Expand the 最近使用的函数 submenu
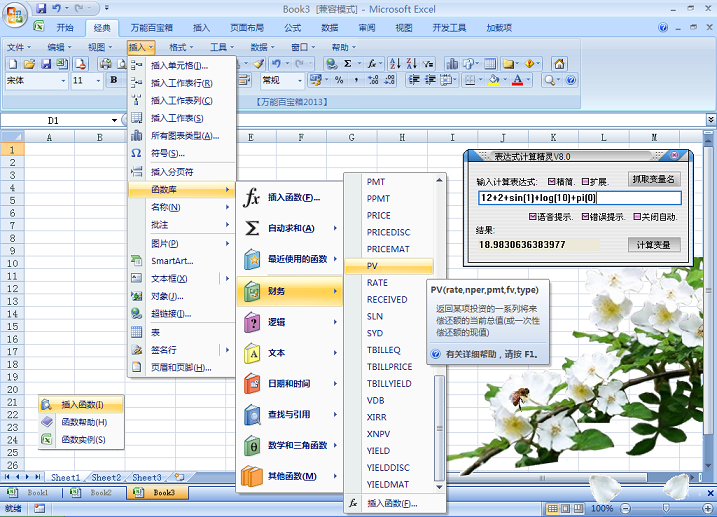The height and width of the screenshot is (517, 717). click(289, 259)
